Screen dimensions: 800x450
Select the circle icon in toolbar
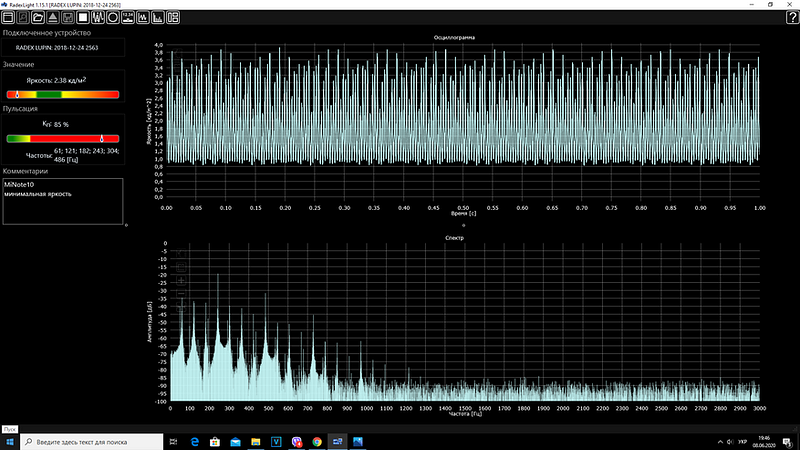click(x=113, y=18)
